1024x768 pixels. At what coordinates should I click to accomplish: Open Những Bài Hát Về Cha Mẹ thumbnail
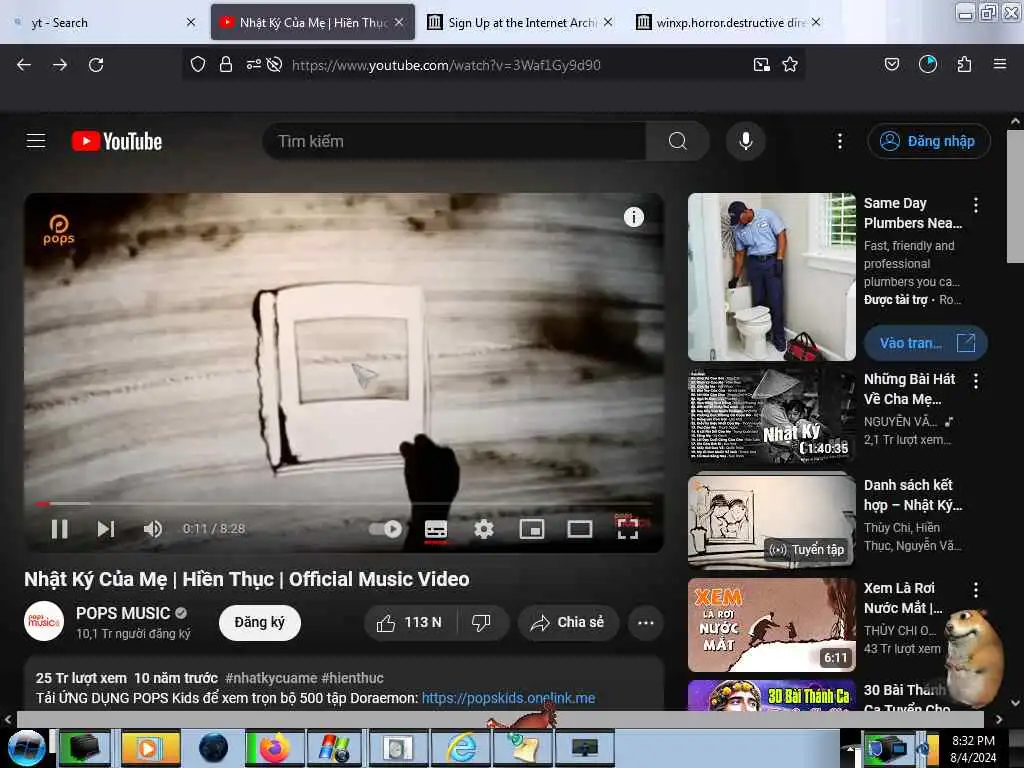[x=772, y=416]
